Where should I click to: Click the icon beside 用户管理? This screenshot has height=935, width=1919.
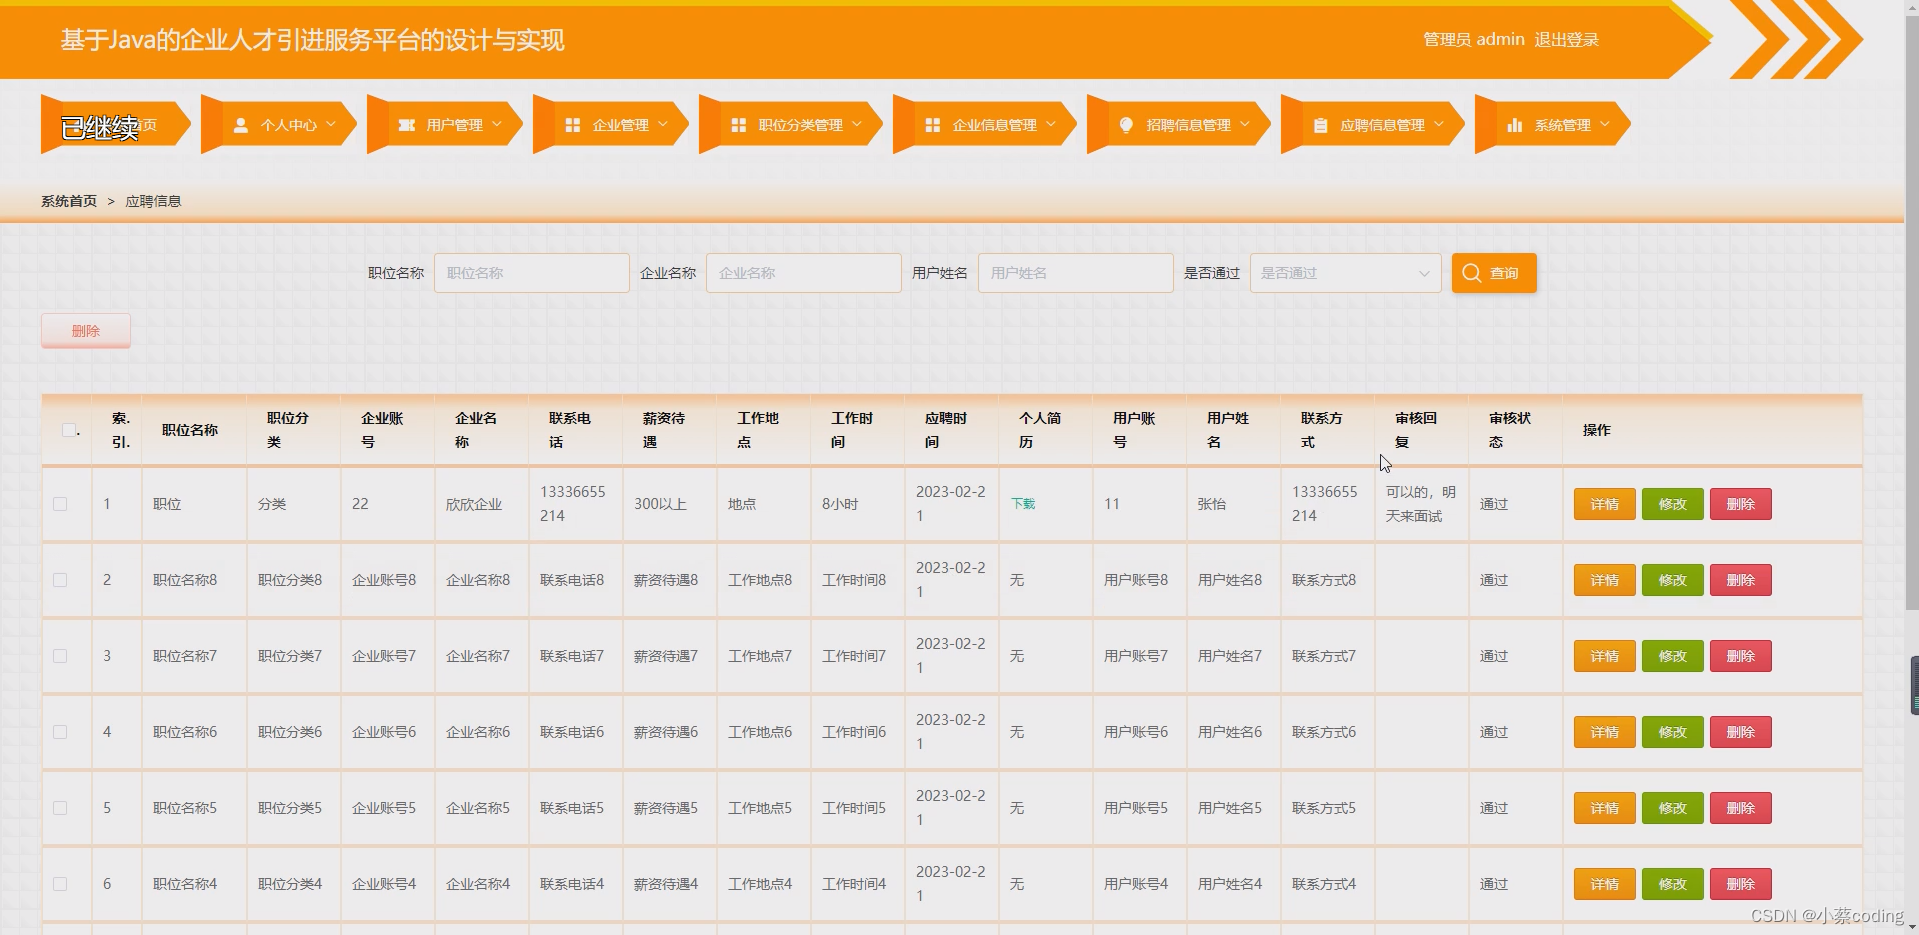(406, 125)
